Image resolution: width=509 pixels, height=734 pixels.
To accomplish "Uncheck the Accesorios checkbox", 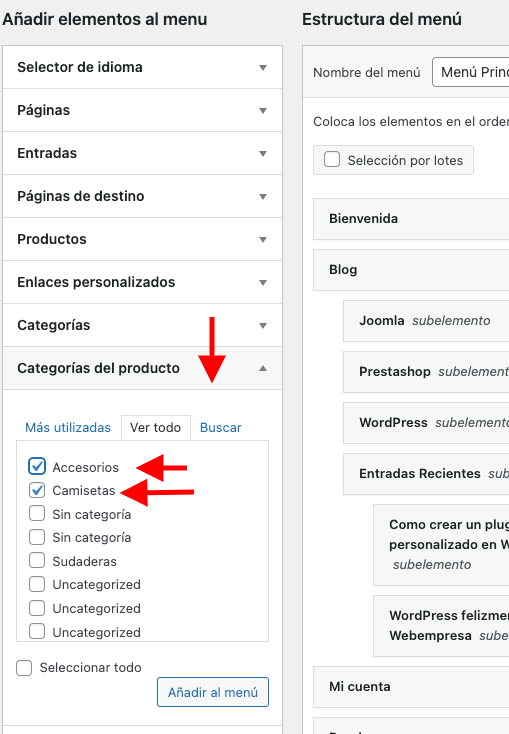I will click(37, 466).
